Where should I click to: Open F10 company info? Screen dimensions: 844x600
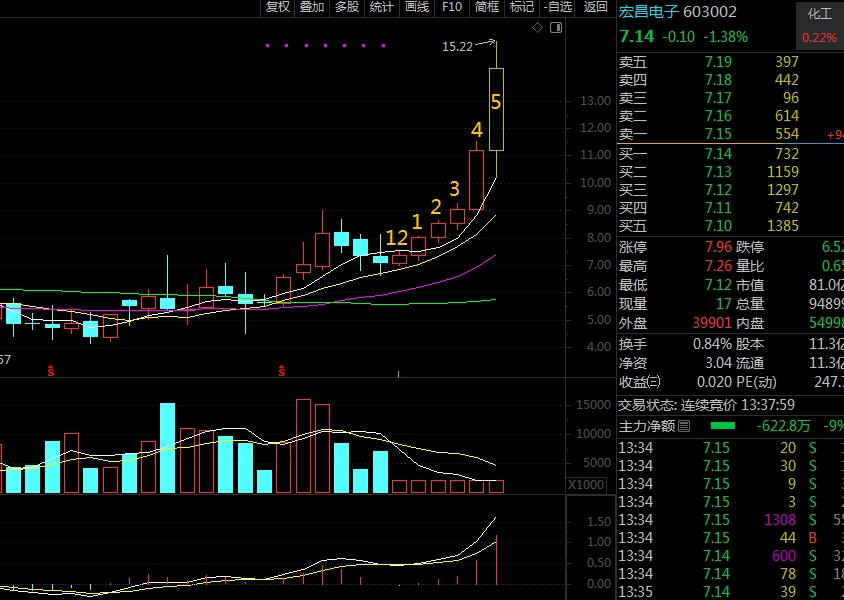click(452, 7)
